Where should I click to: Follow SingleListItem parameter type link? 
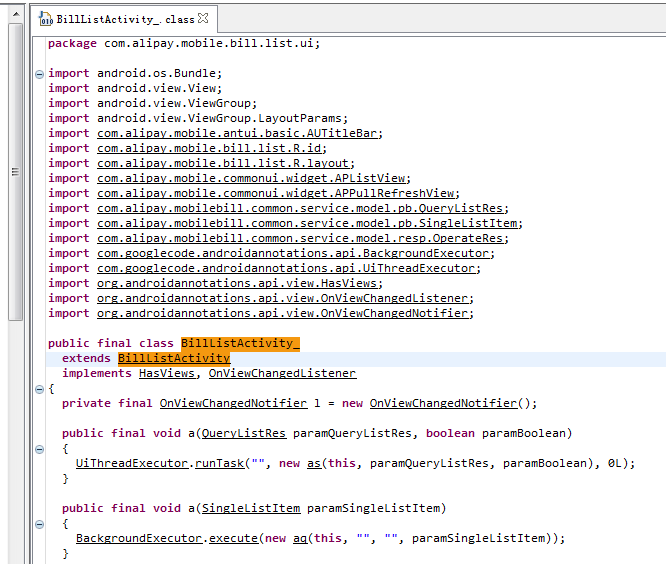click(251, 508)
